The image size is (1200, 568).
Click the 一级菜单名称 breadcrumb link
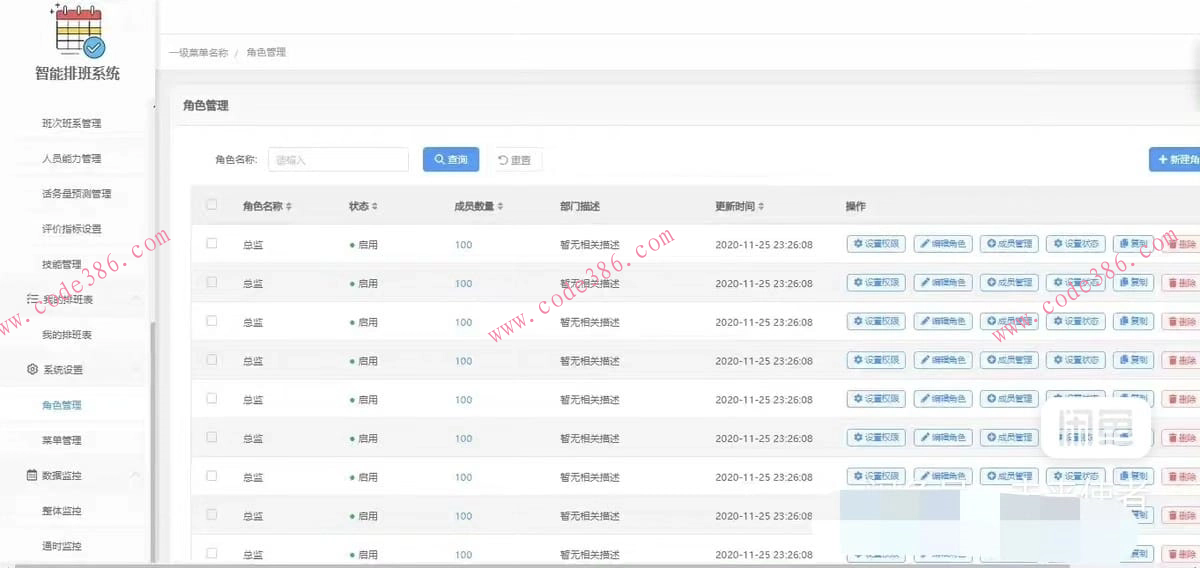point(198,52)
